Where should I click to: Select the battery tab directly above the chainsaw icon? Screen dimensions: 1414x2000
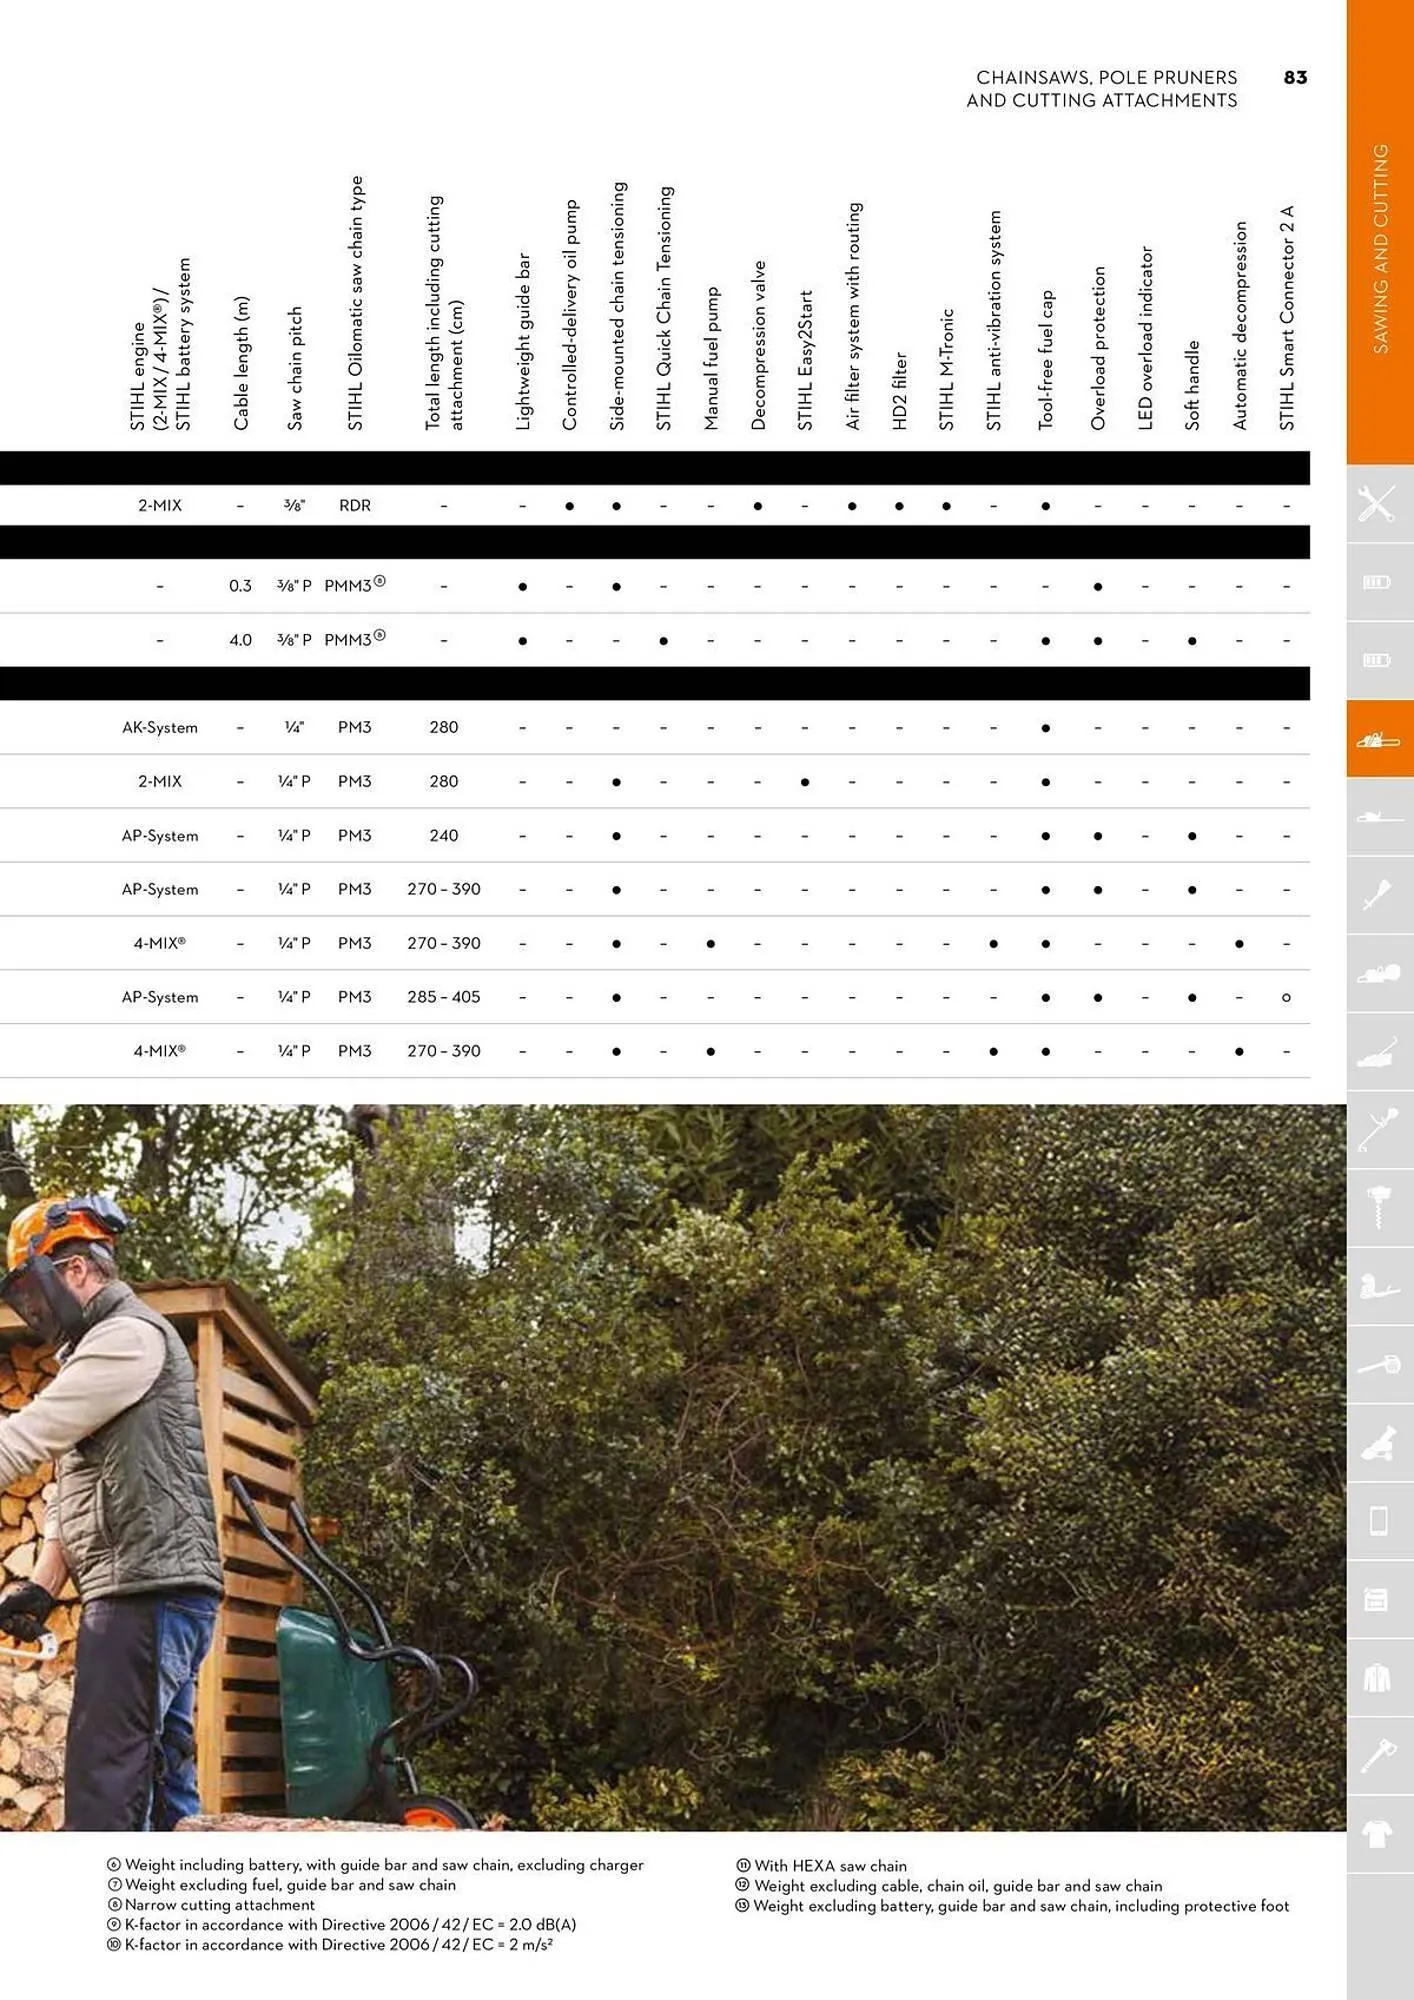tap(1378, 660)
